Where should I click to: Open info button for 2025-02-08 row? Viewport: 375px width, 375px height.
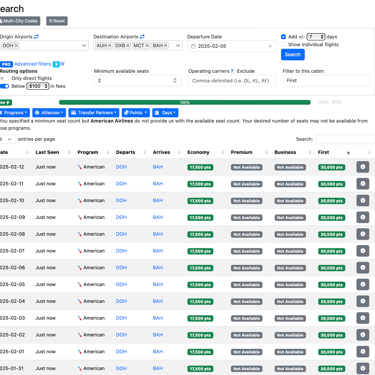363,234
